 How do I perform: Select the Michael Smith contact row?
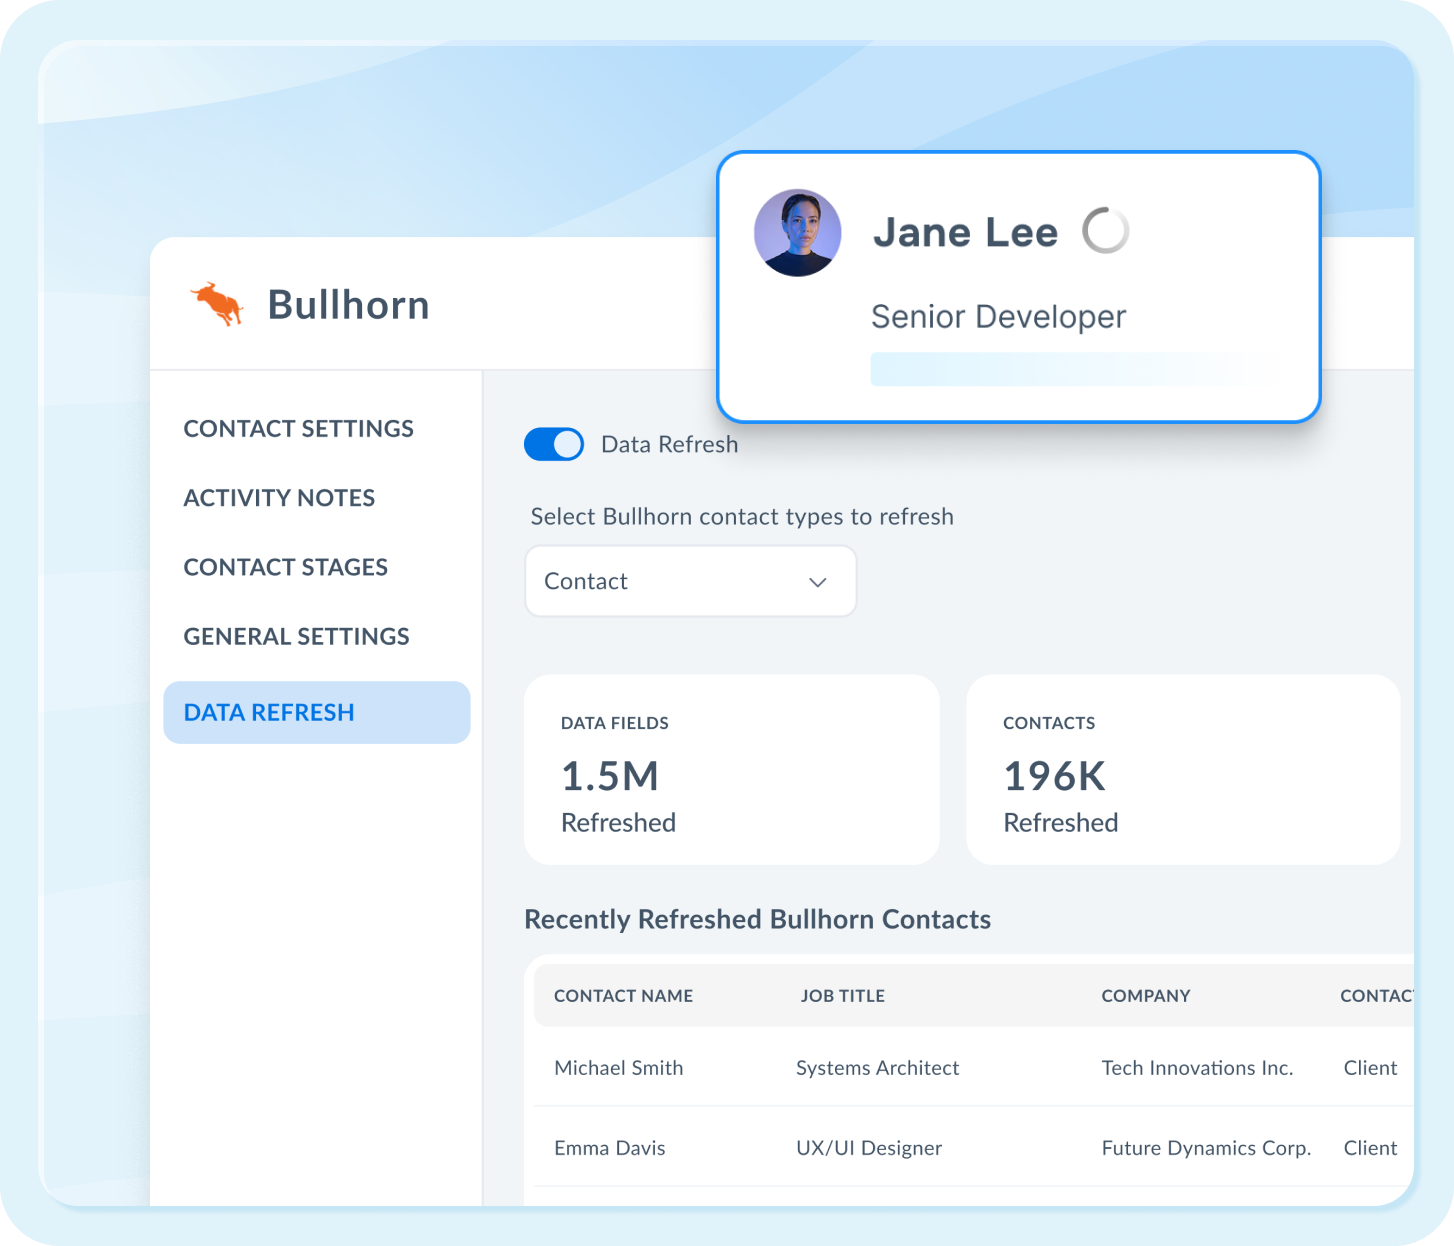tap(974, 1067)
